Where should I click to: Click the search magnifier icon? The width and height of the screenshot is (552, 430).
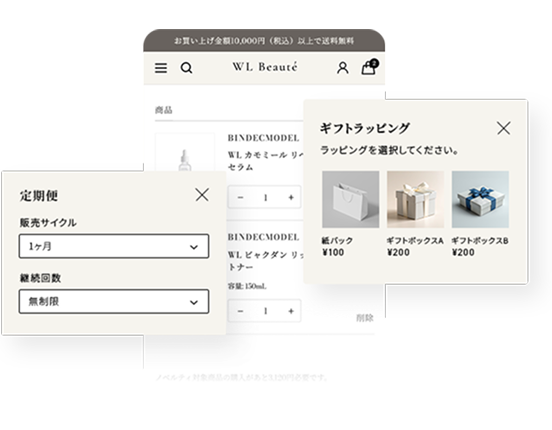point(187,68)
